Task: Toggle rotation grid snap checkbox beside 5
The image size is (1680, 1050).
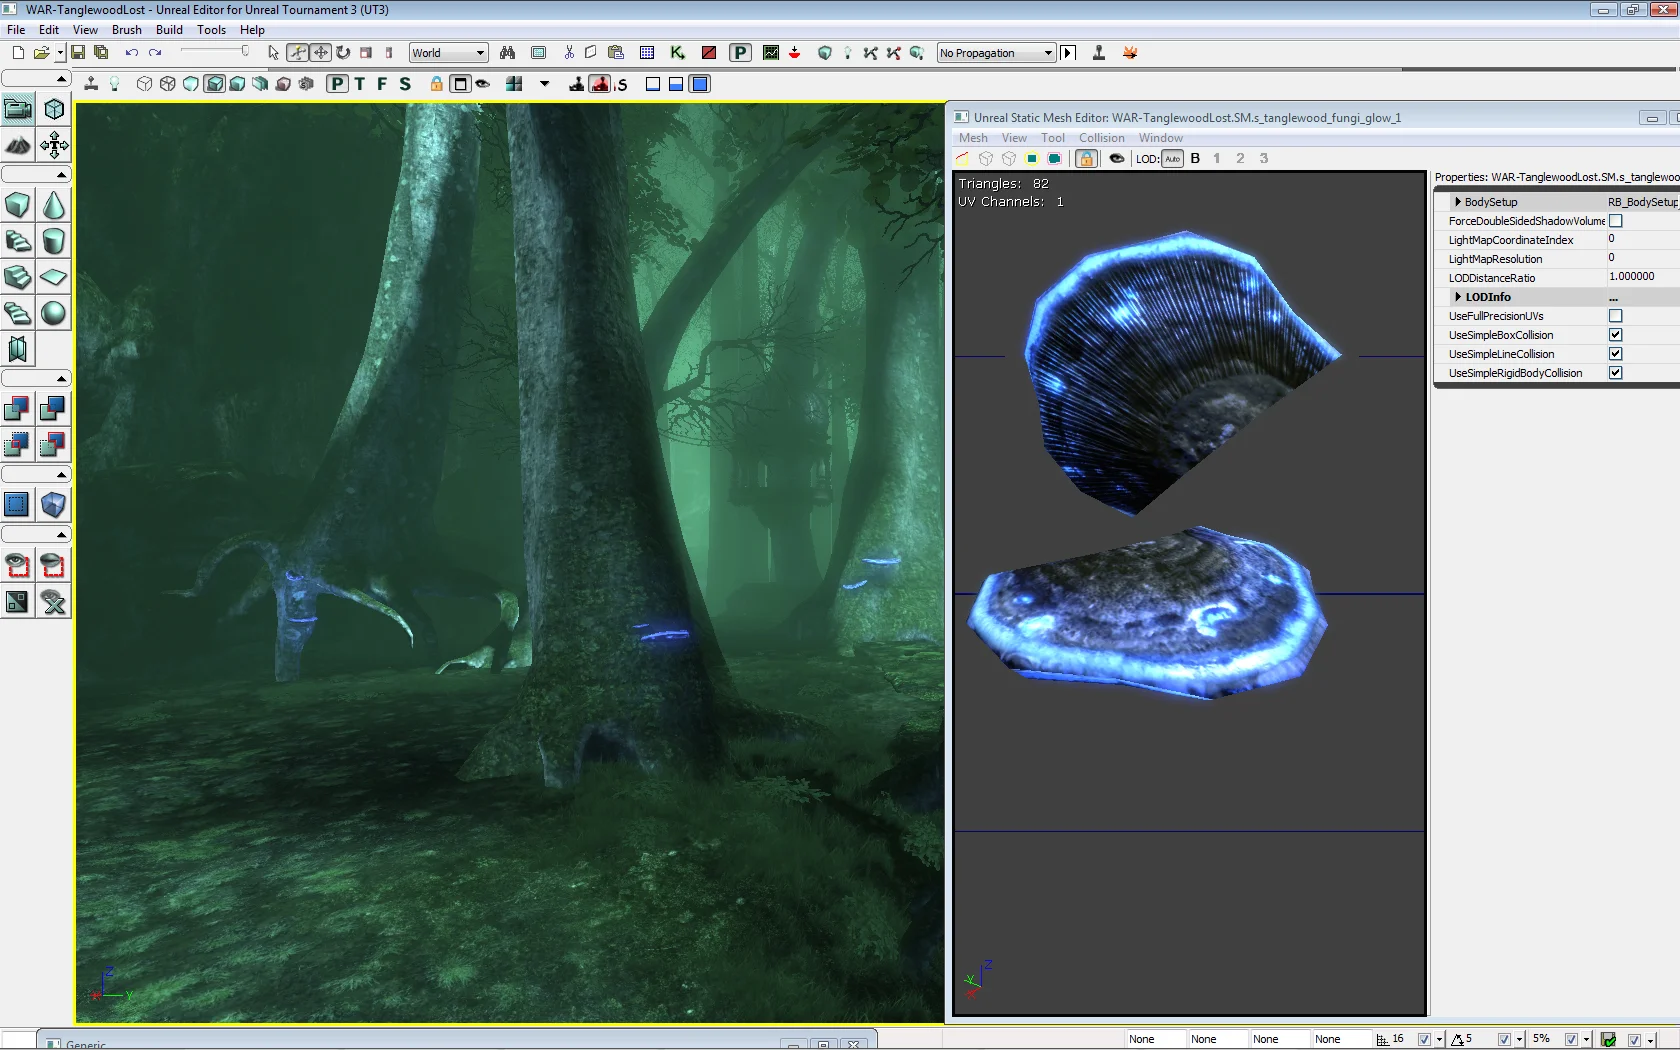Action: click(1504, 1039)
